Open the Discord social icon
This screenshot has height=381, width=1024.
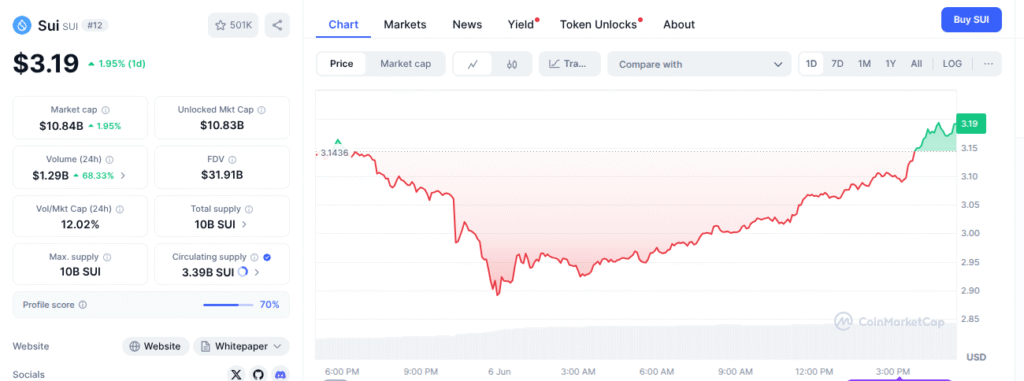click(x=280, y=374)
